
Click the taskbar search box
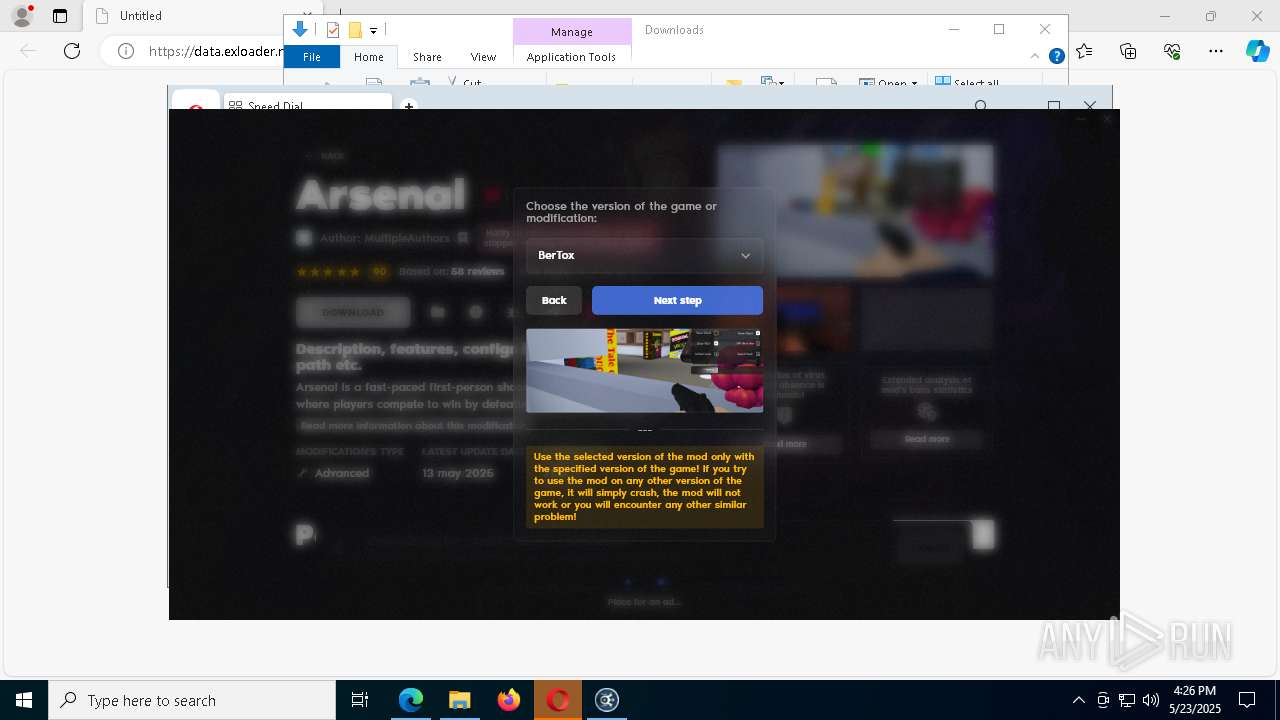(x=192, y=700)
